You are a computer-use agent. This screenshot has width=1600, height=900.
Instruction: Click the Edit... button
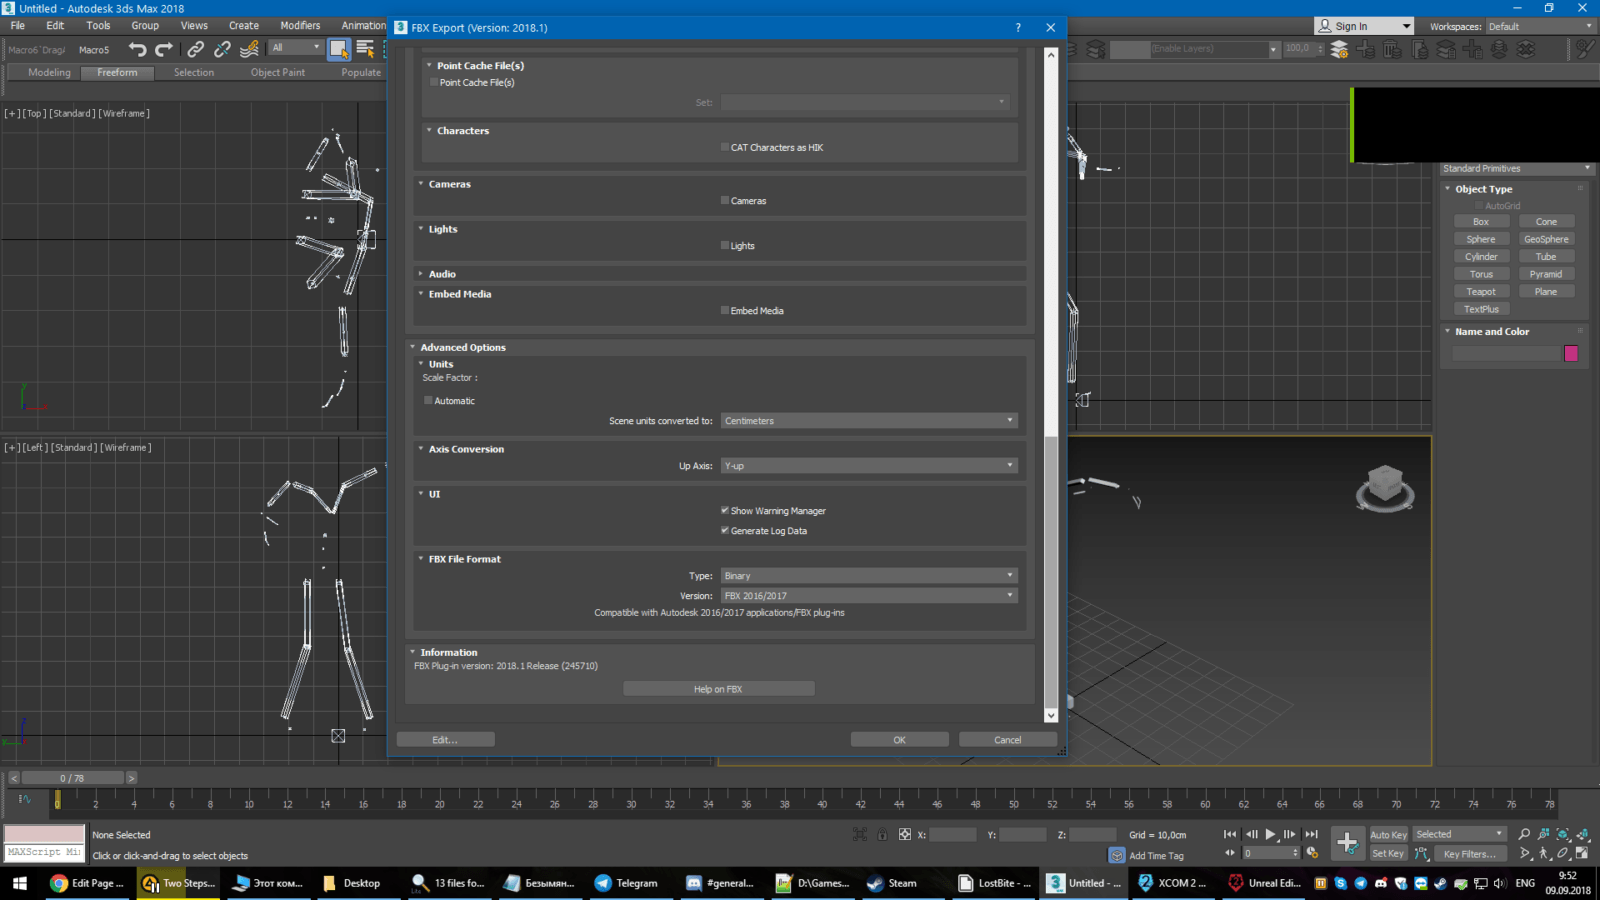[445, 740]
